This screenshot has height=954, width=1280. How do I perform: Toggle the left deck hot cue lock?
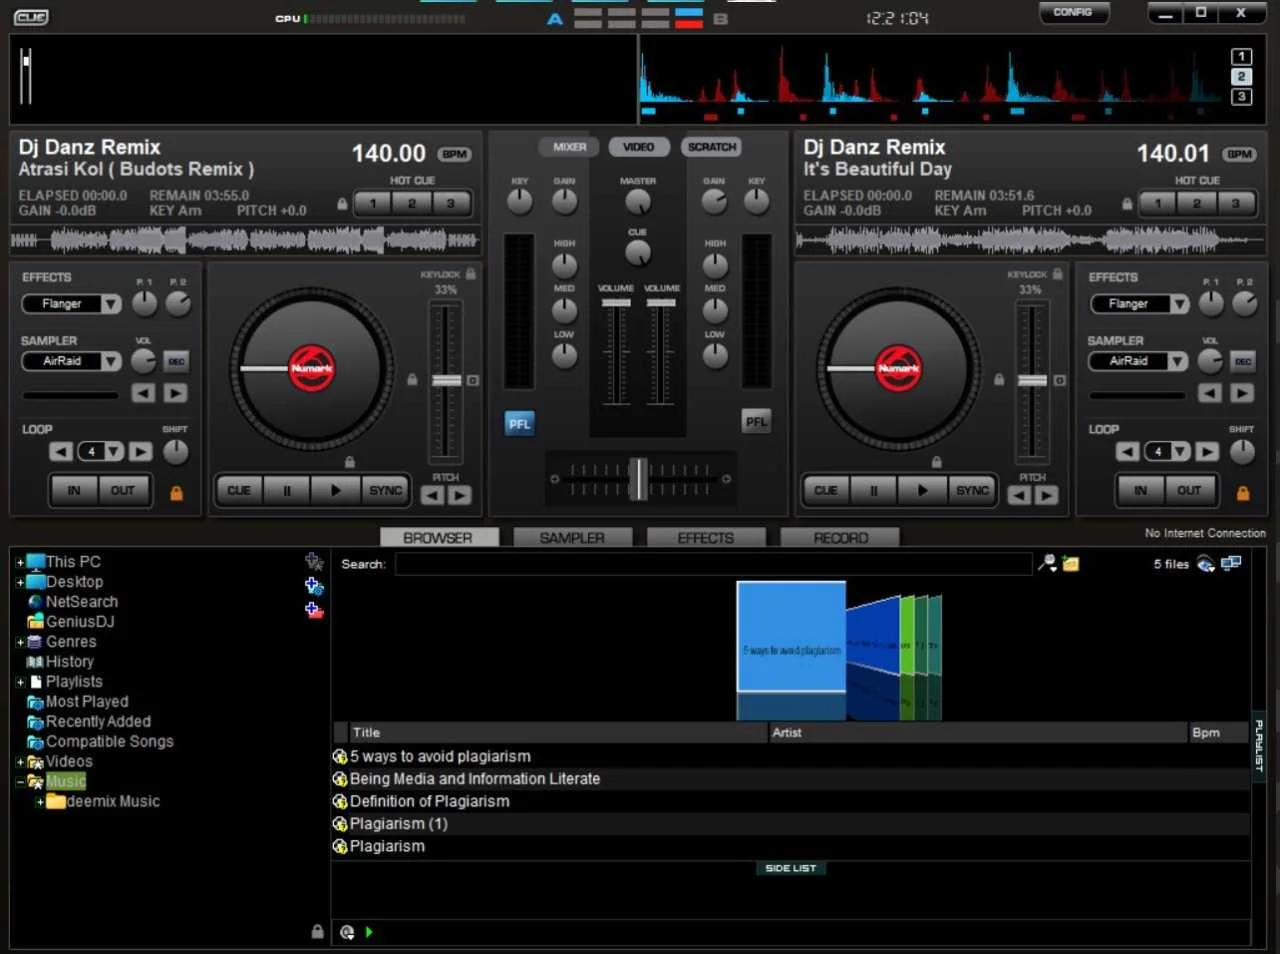(343, 204)
